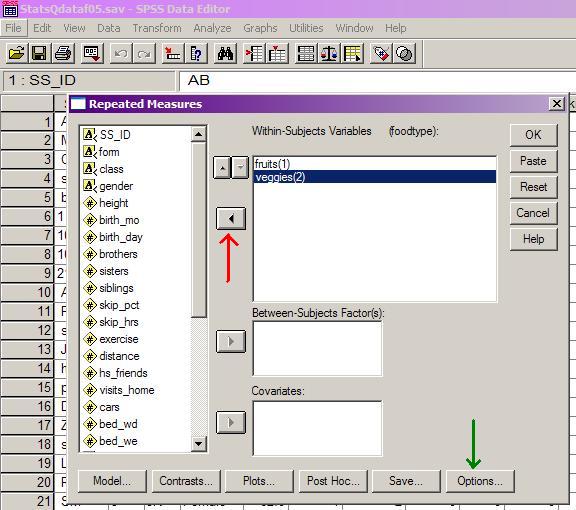Select fruits(1) in Within-Subjects Variables

click(x=375, y=164)
